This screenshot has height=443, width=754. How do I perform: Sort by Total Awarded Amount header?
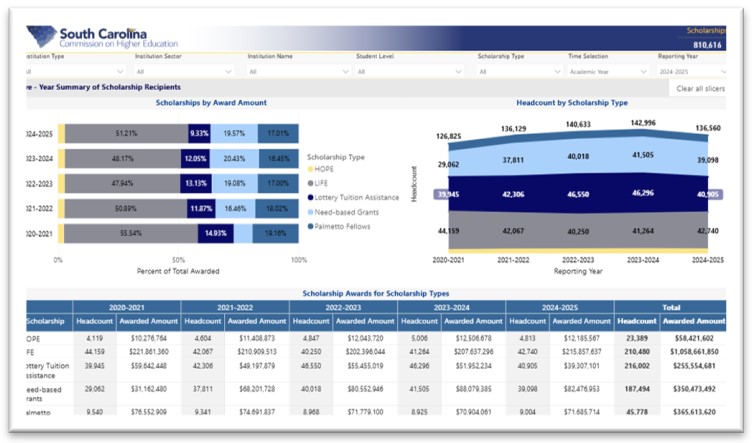click(693, 321)
